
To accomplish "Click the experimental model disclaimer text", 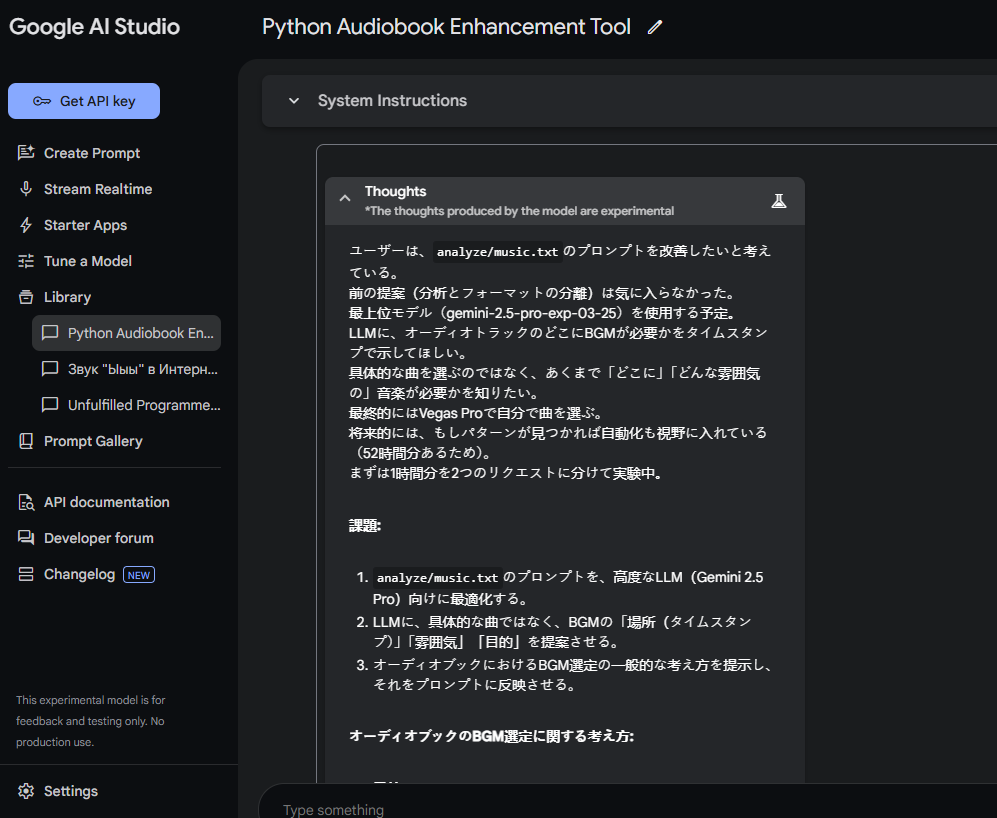I will pyautogui.click(x=90, y=721).
